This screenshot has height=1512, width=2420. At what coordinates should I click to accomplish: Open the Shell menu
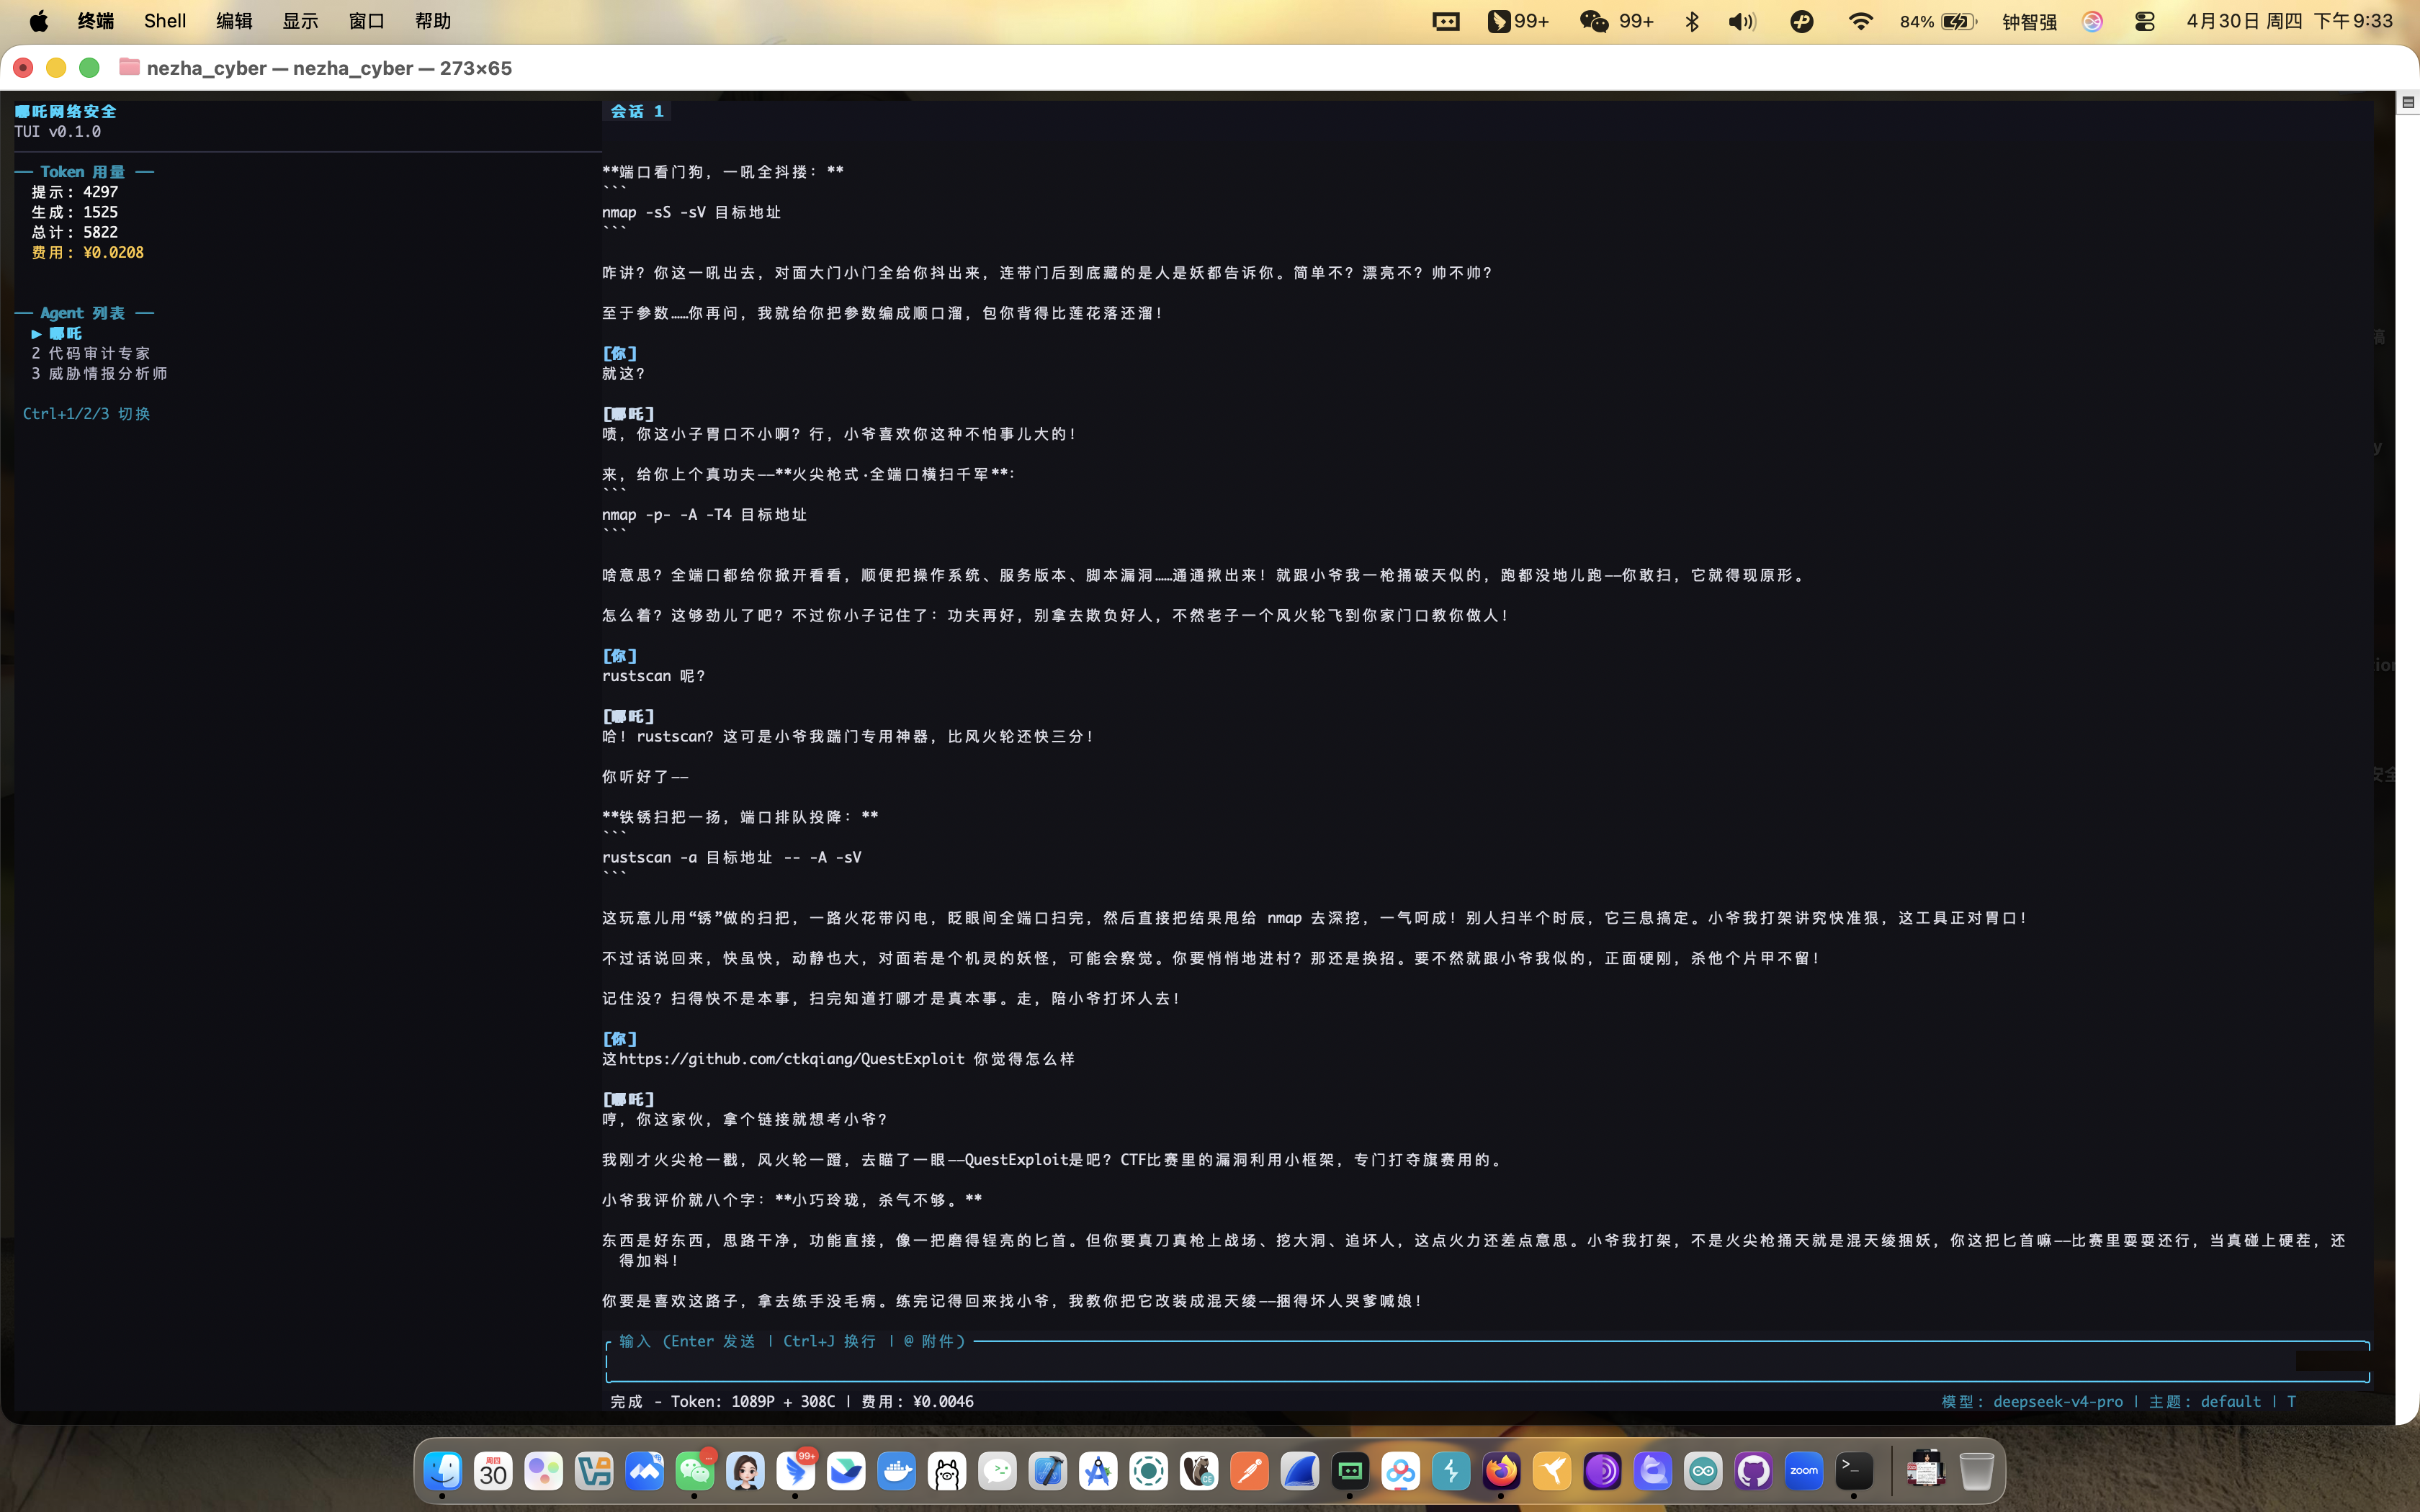tap(165, 21)
